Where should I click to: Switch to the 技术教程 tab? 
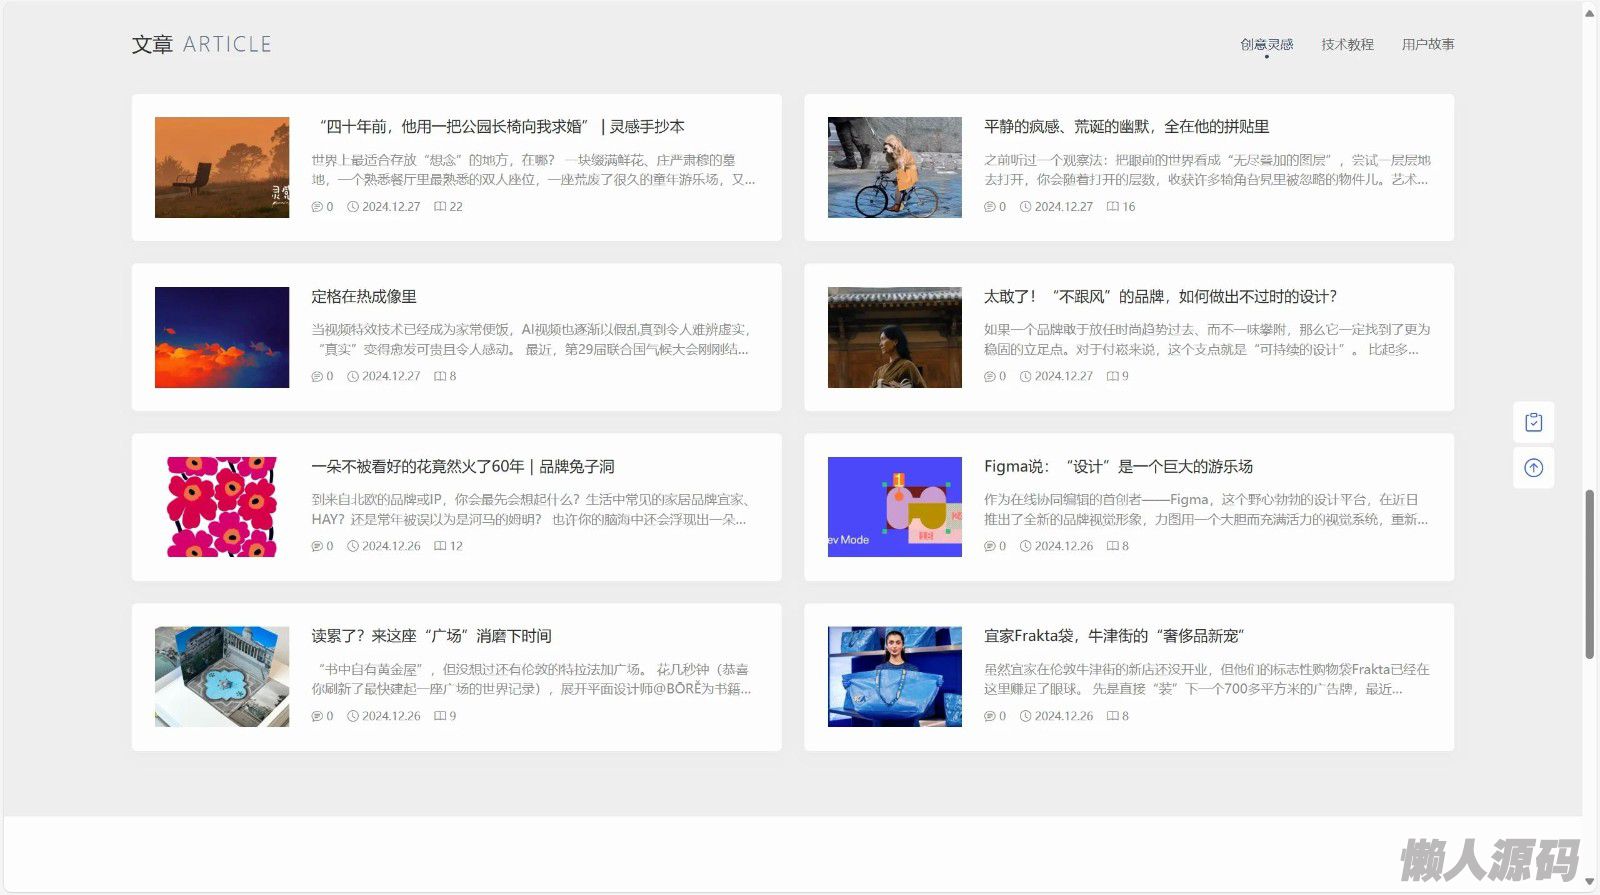coord(1347,45)
